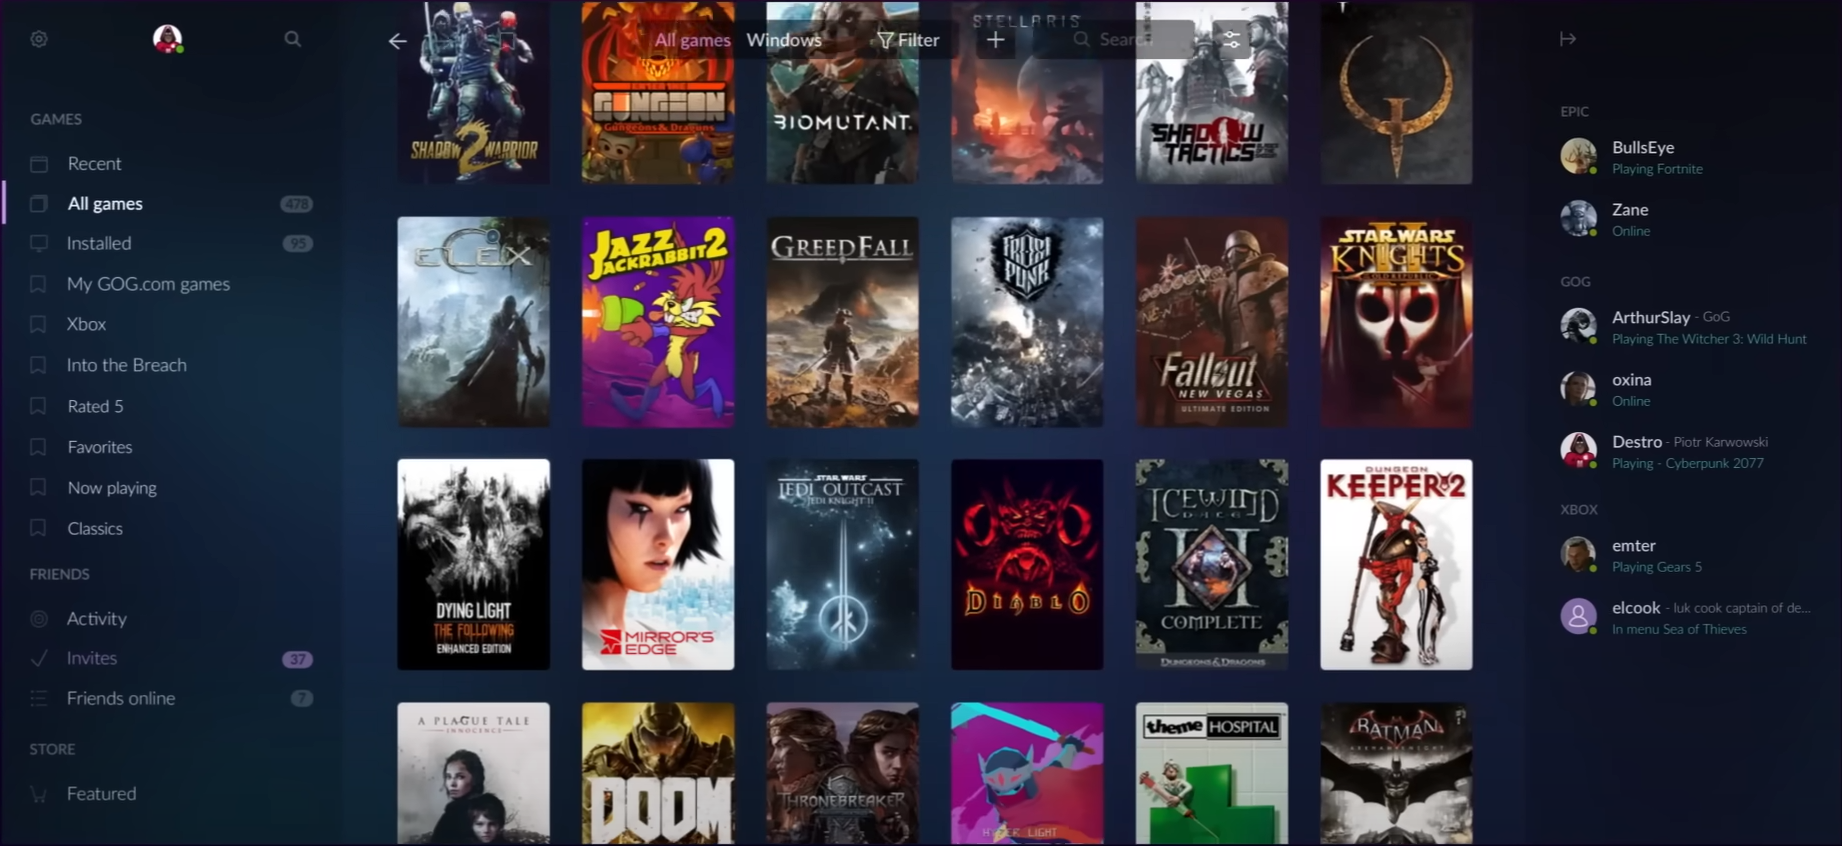The image size is (1842, 846).
Task: Select Installed in the sidebar
Action: point(99,243)
